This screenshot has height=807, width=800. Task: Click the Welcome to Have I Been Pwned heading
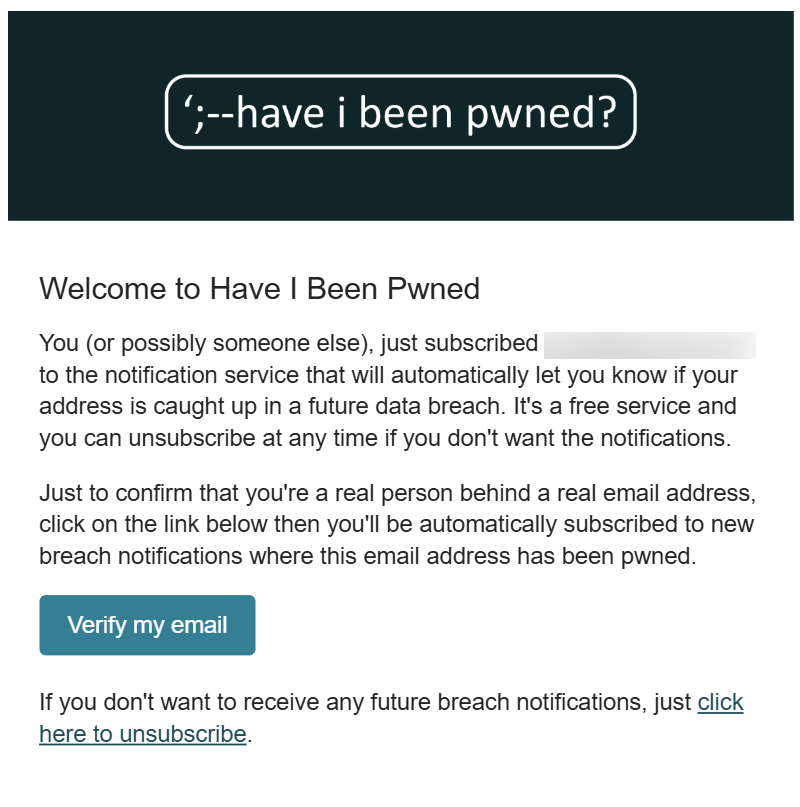pos(259,289)
